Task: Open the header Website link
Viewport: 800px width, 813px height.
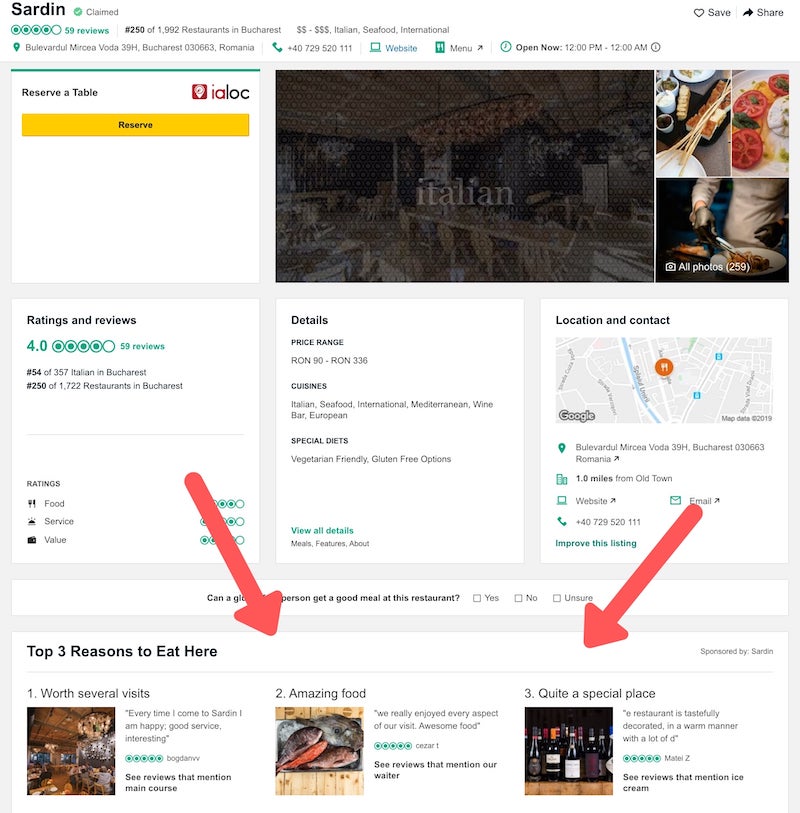Action: (401, 48)
